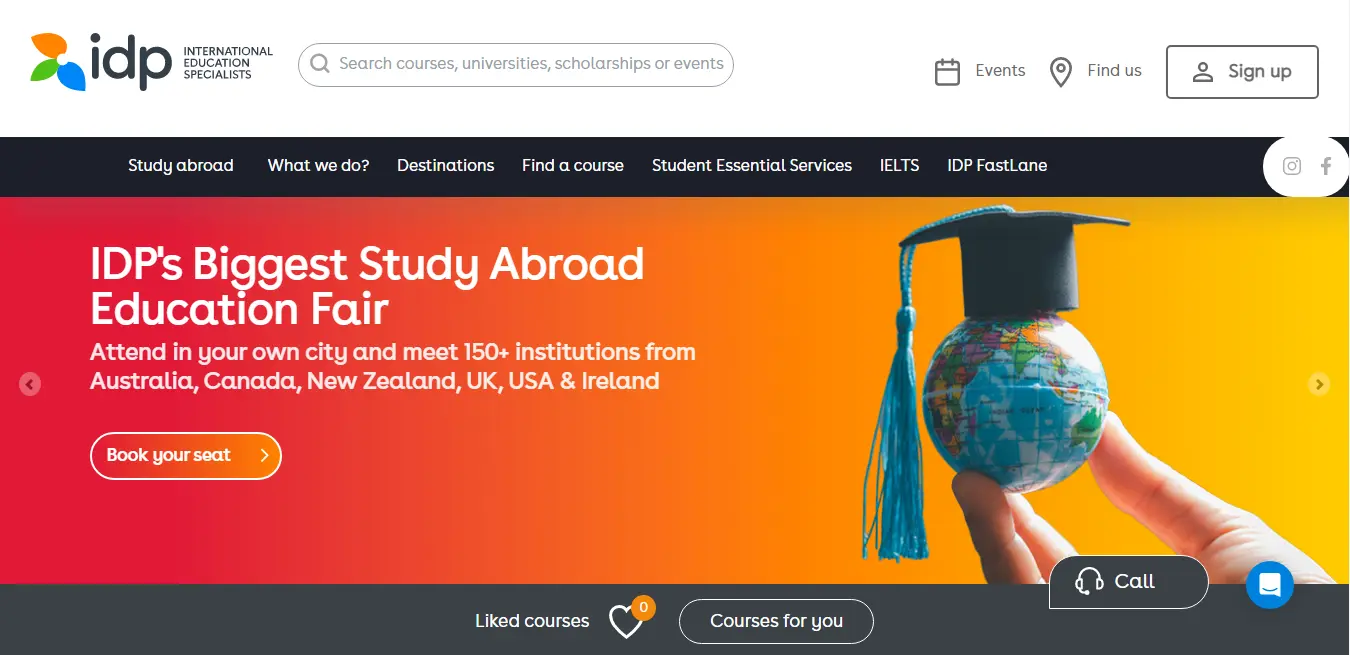Click the liked courses heart icon
The width and height of the screenshot is (1350, 655).
pos(626,622)
